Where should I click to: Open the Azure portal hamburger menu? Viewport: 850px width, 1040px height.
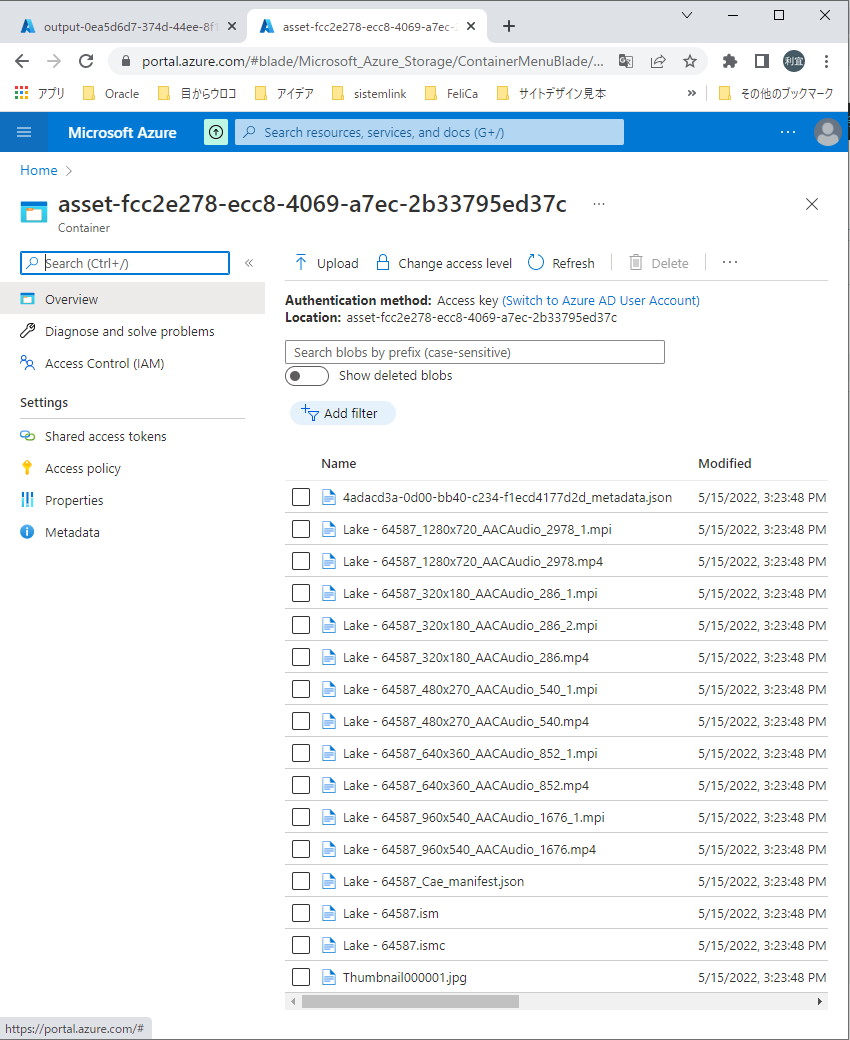pyautogui.click(x=24, y=132)
